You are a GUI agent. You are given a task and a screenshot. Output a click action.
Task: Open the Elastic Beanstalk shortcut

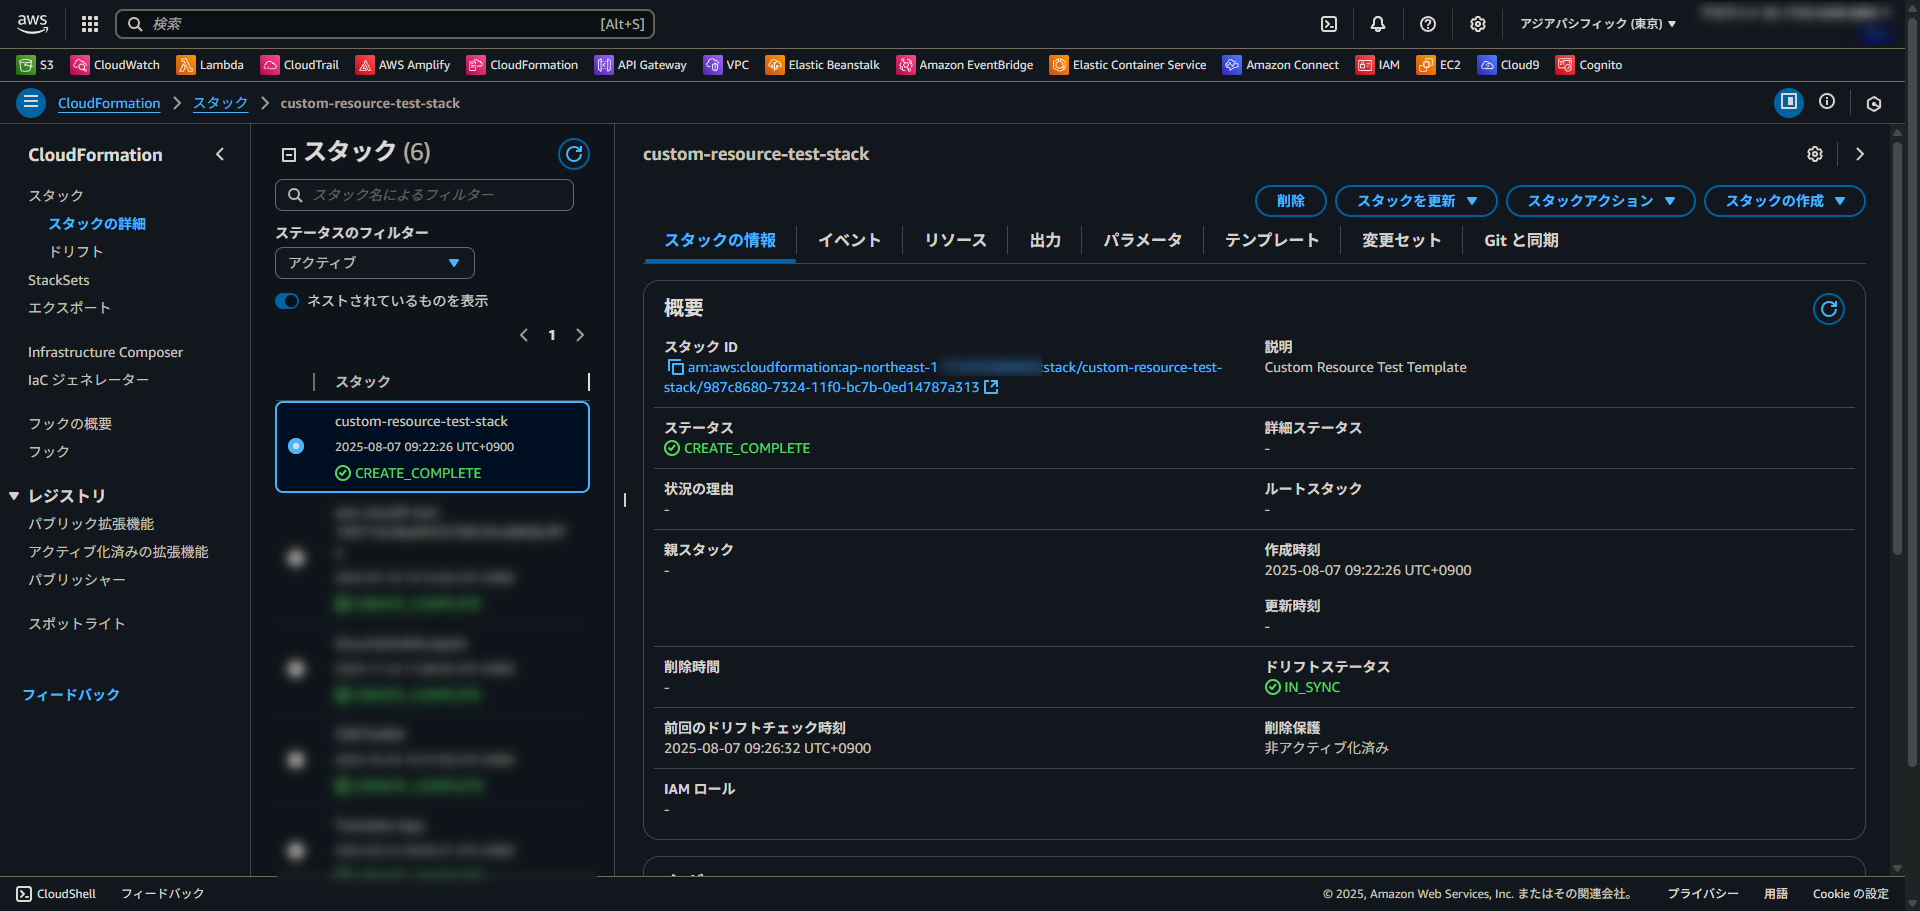coord(822,65)
